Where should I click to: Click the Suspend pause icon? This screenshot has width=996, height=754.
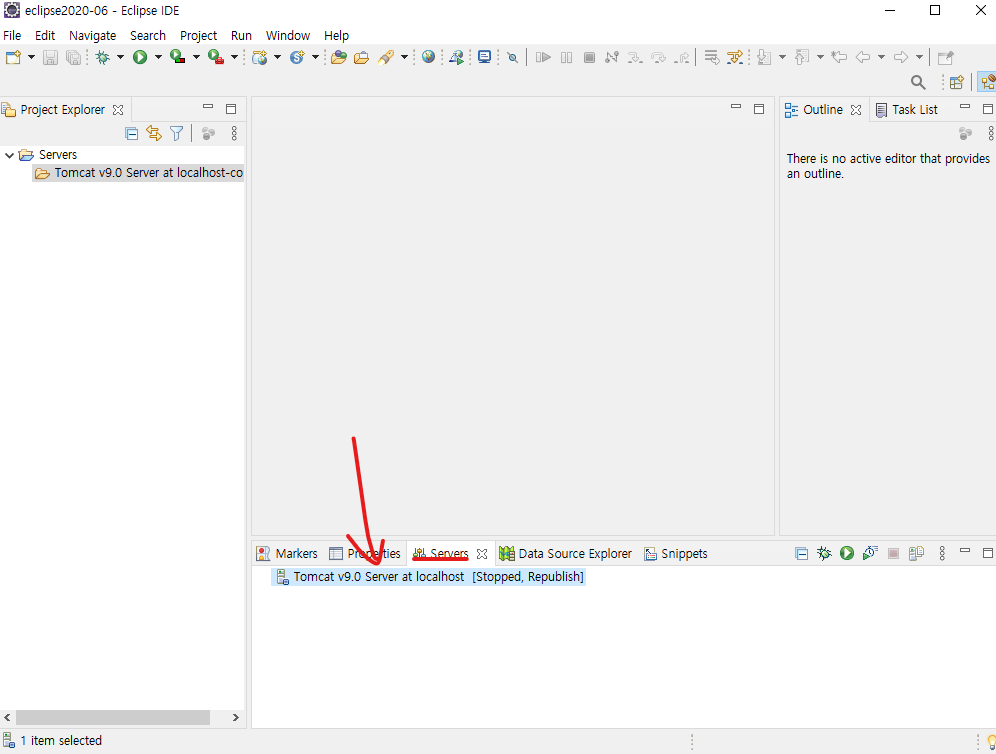(566, 57)
